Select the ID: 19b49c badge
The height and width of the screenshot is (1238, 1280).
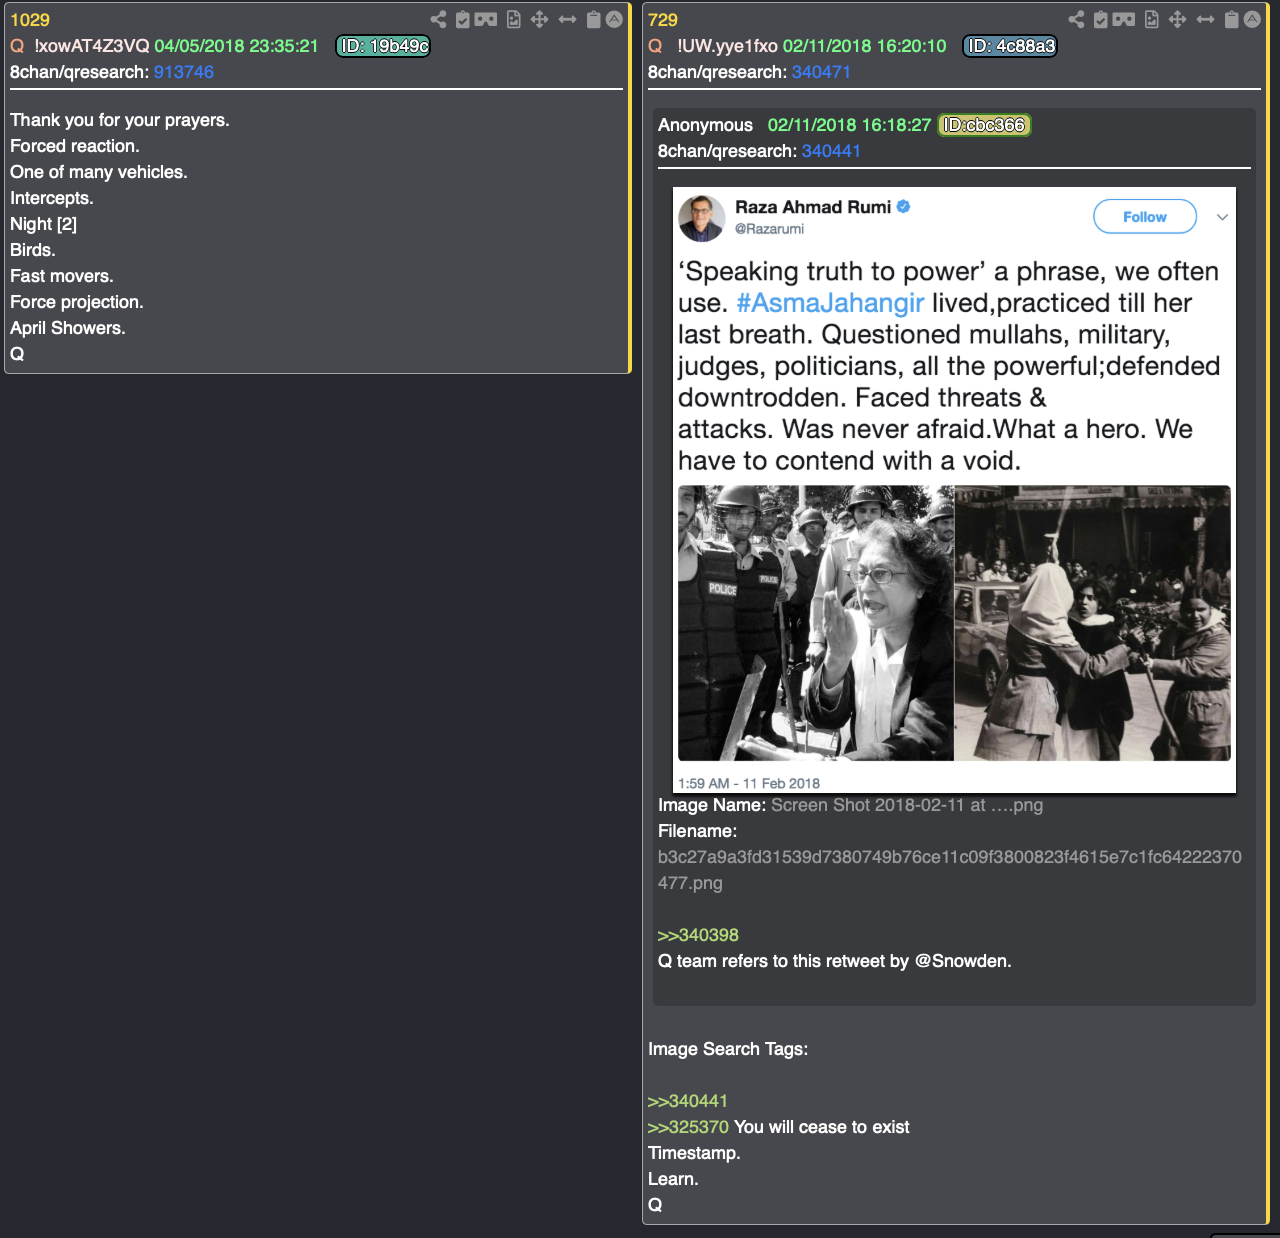383,46
